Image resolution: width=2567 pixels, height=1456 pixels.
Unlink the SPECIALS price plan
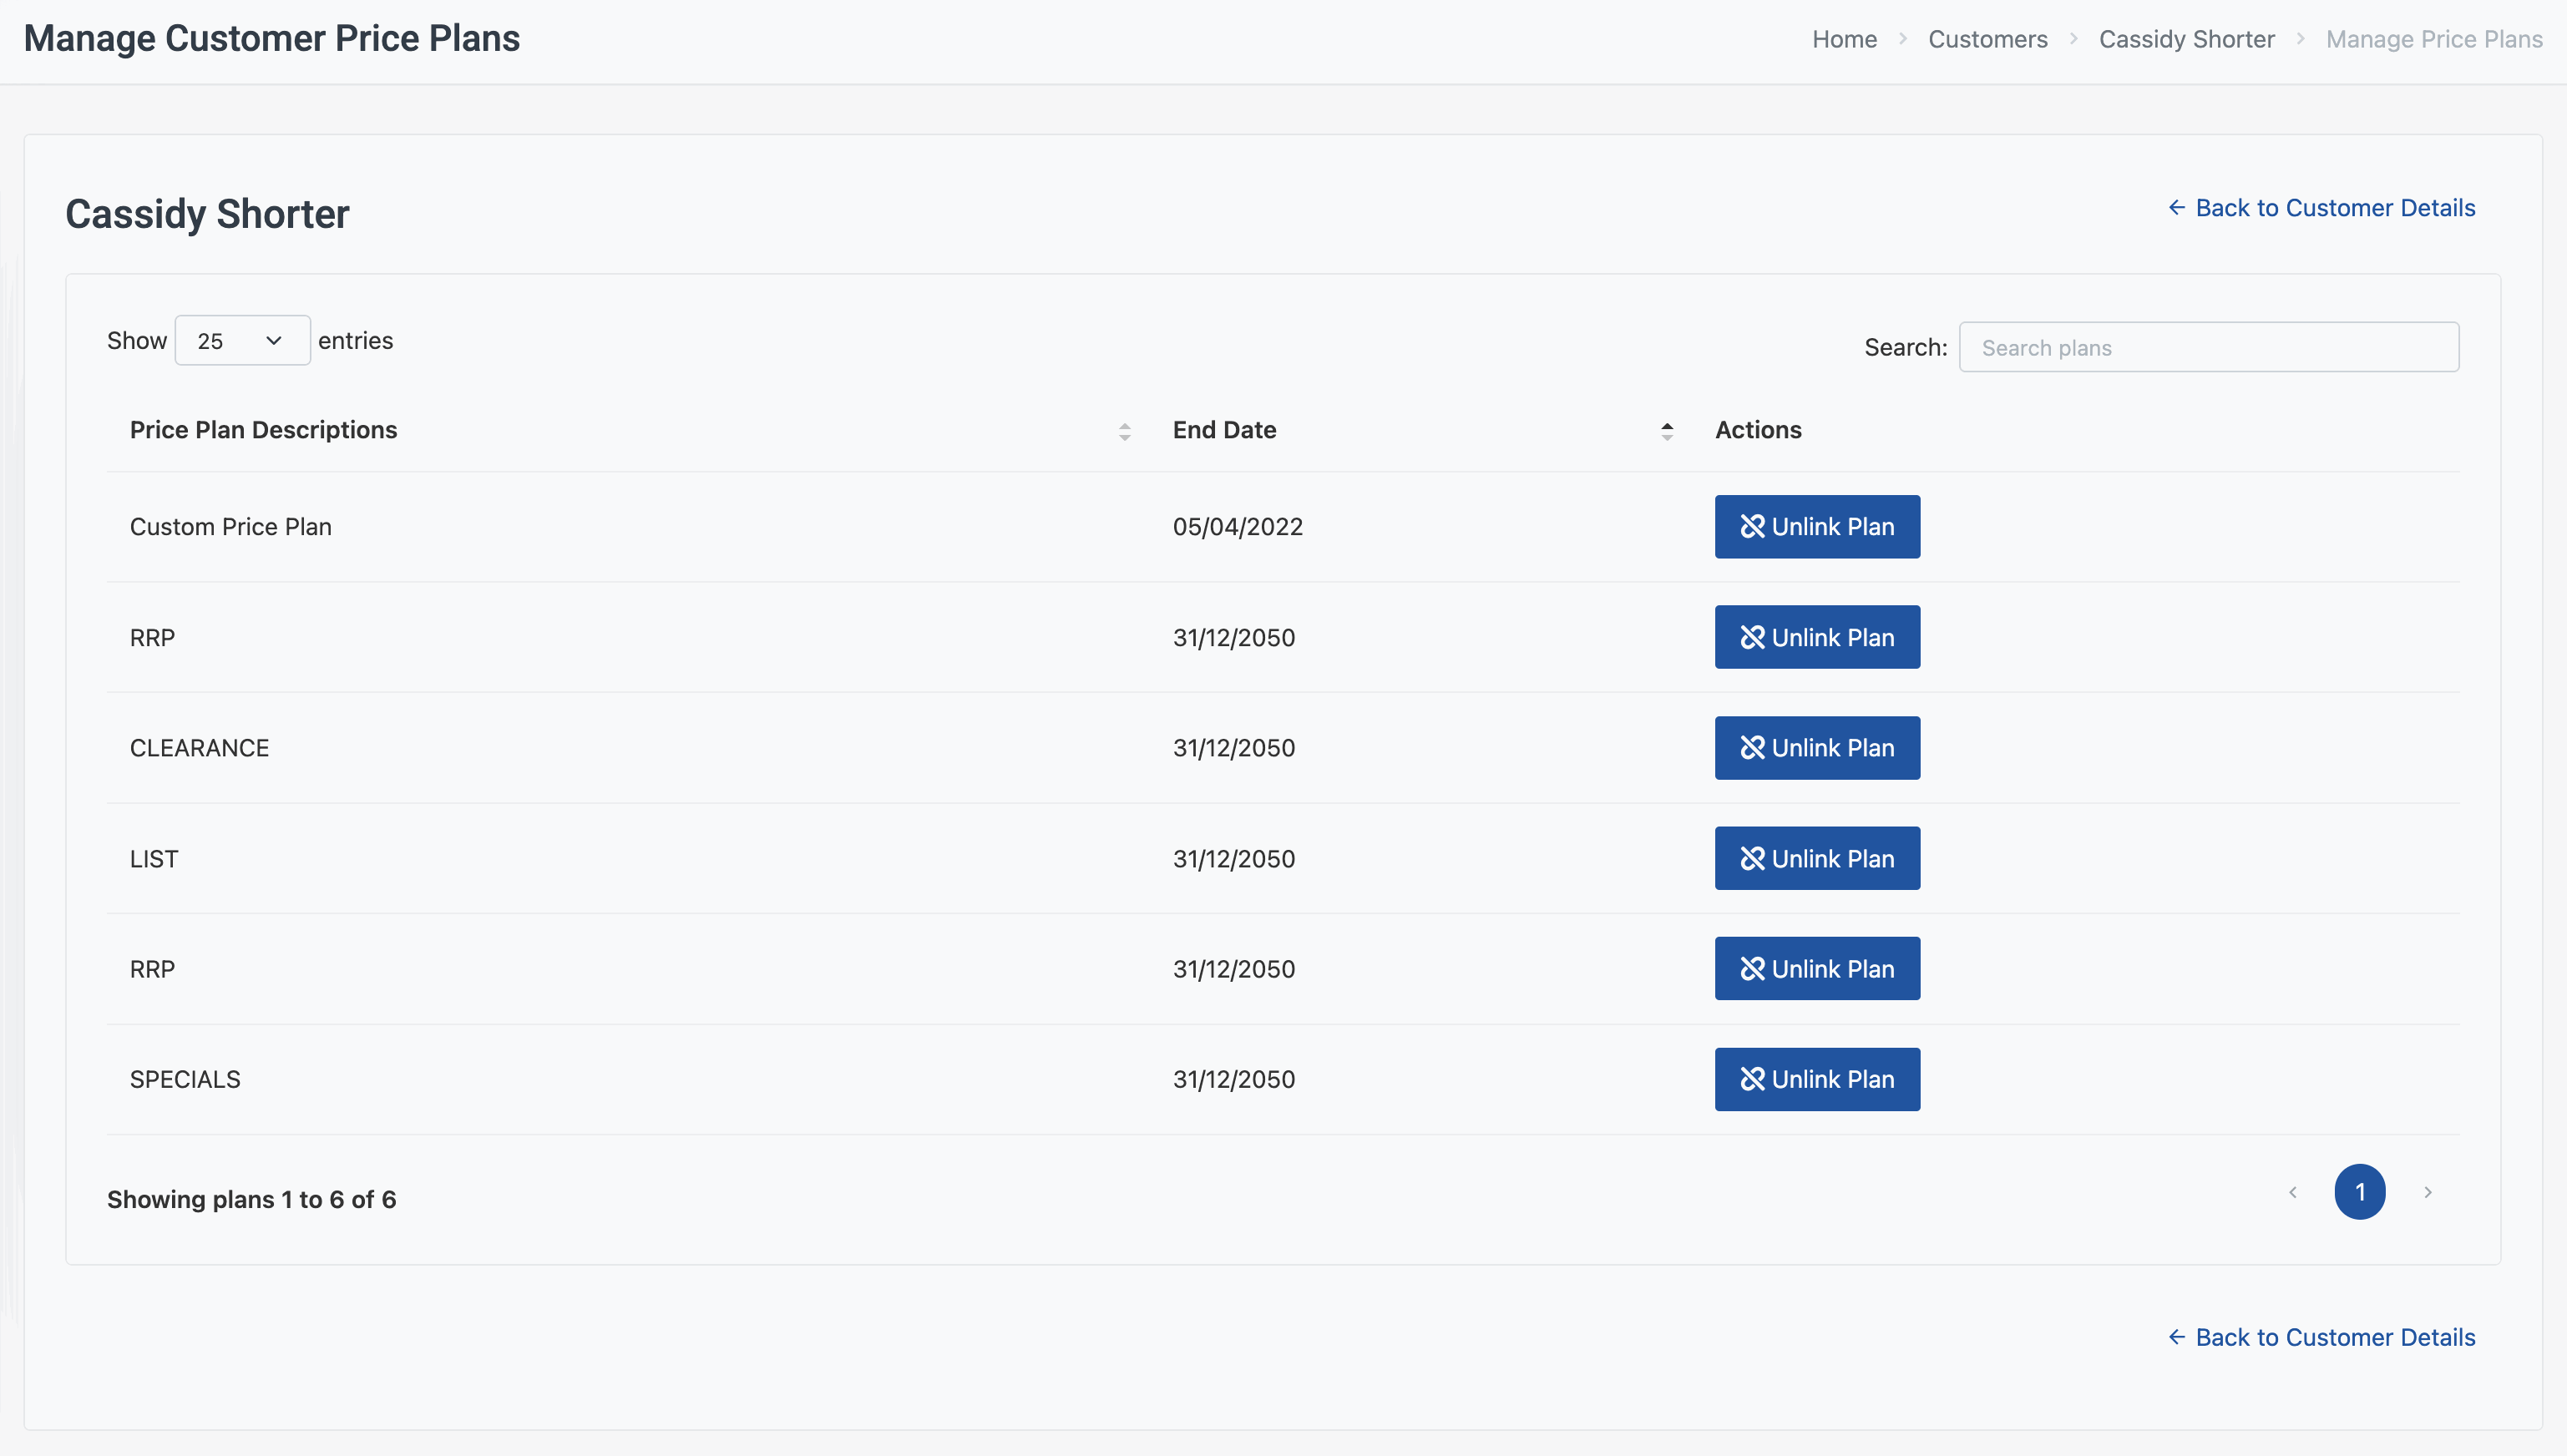(1816, 1079)
